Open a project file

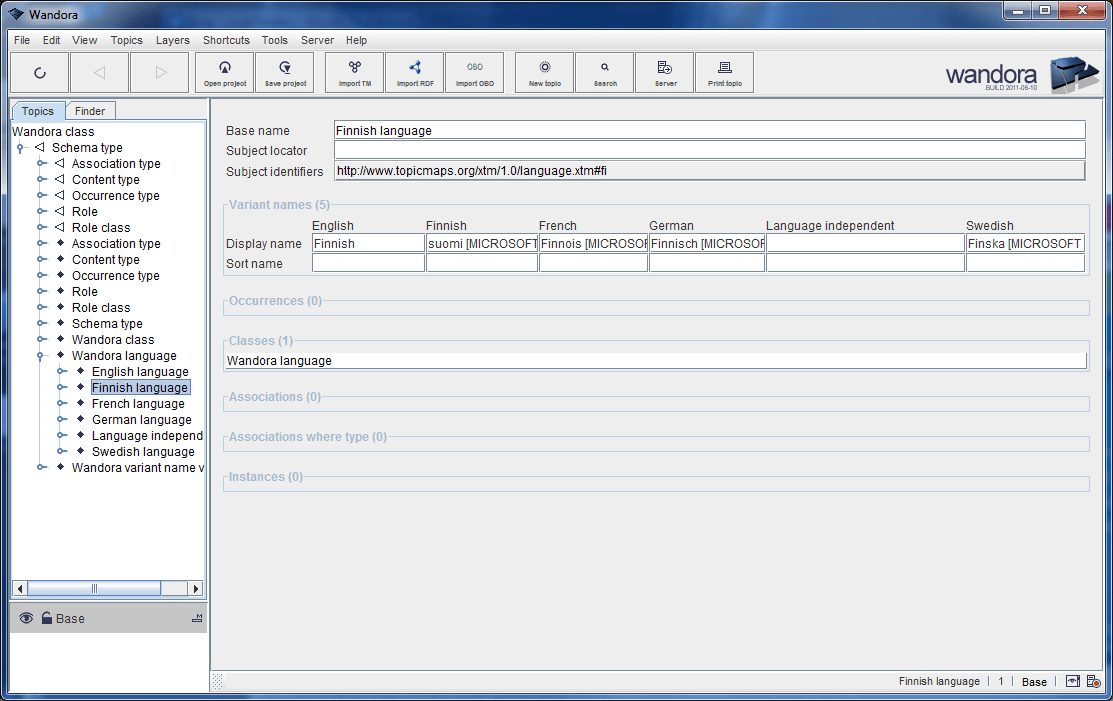pyautogui.click(x=224, y=71)
